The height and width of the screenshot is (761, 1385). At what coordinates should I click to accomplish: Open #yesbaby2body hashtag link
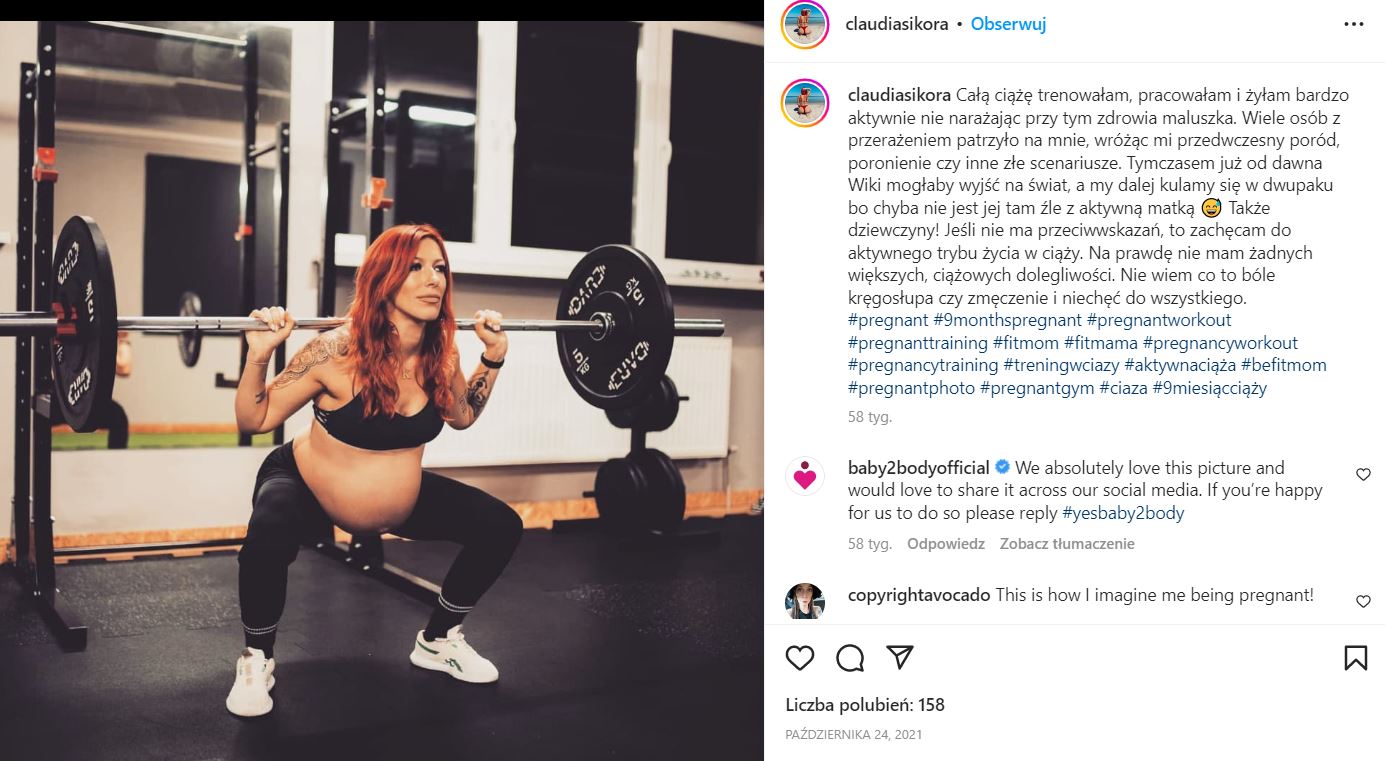(x=1123, y=513)
